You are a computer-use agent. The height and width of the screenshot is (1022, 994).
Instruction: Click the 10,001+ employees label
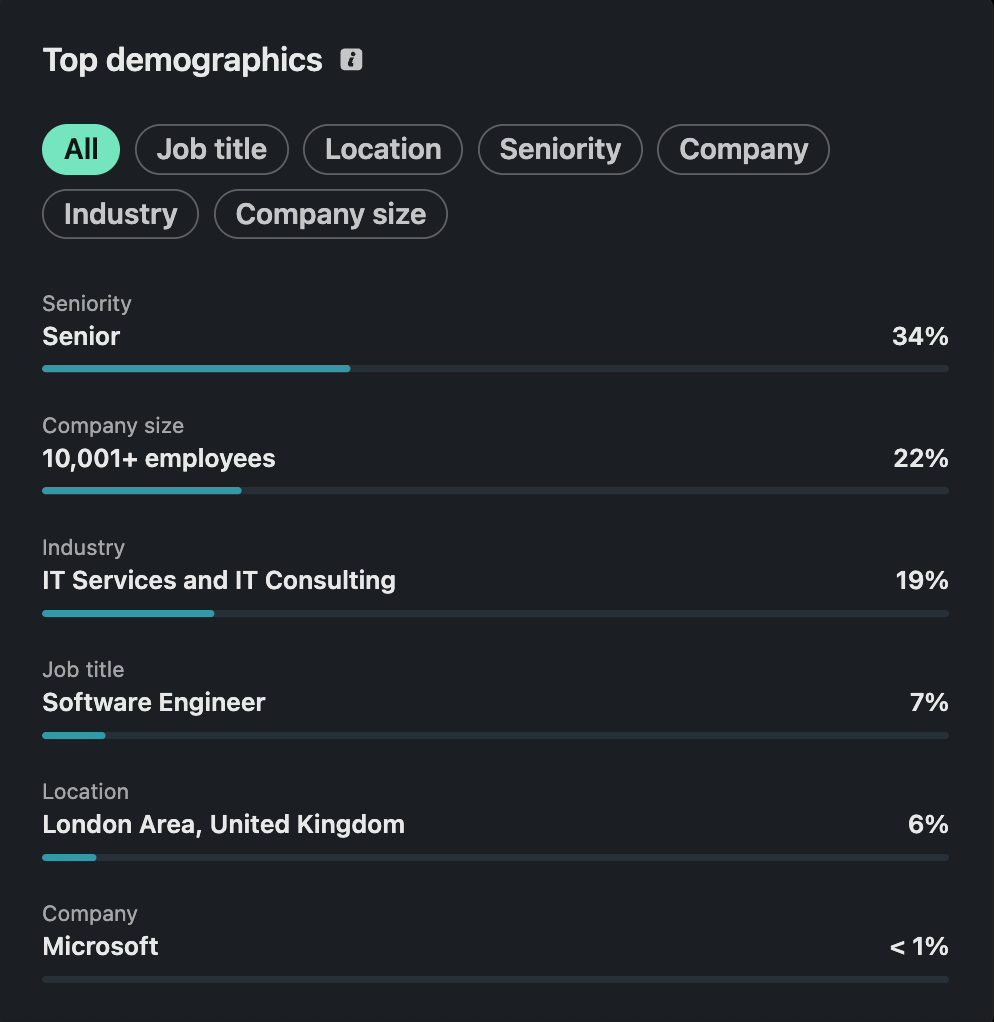pos(159,459)
